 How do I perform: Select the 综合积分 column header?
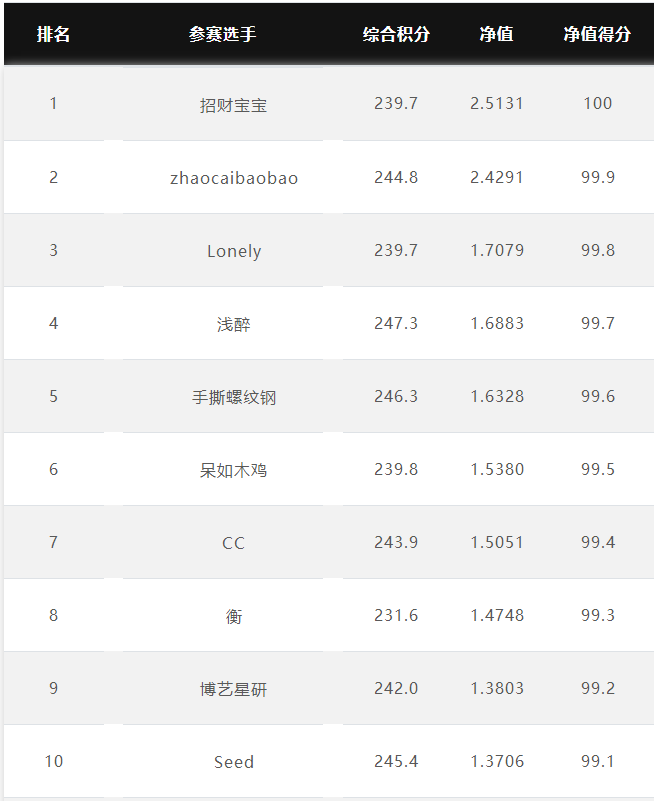coord(396,34)
